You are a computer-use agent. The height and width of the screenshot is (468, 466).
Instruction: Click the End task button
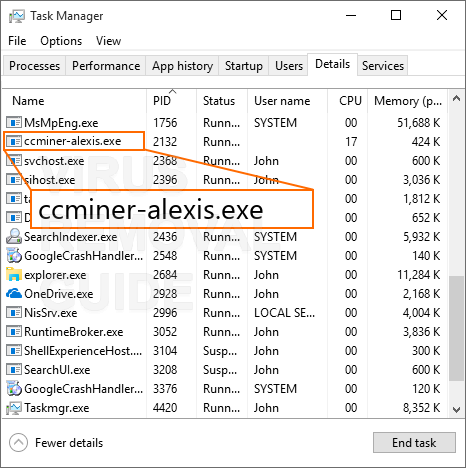coord(414,443)
